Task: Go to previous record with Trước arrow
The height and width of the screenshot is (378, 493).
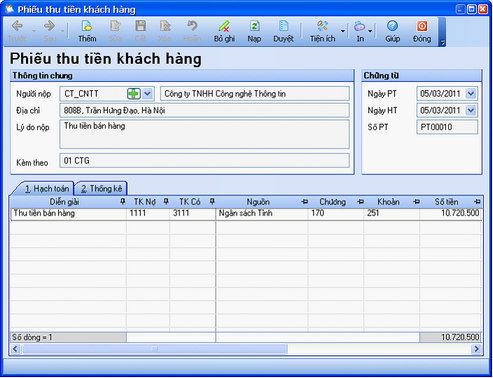Action: (x=17, y=31)
